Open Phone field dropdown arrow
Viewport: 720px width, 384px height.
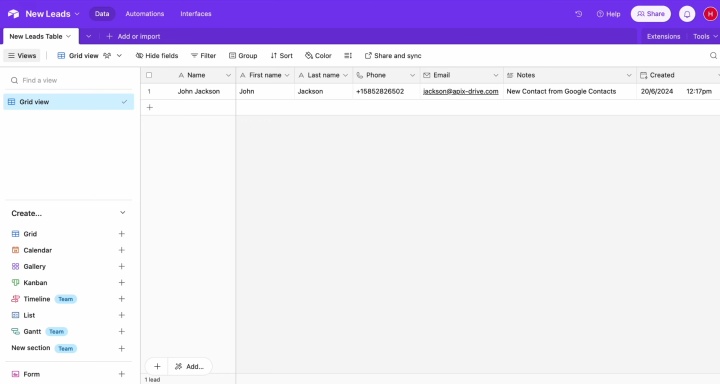tap(412, 75)
